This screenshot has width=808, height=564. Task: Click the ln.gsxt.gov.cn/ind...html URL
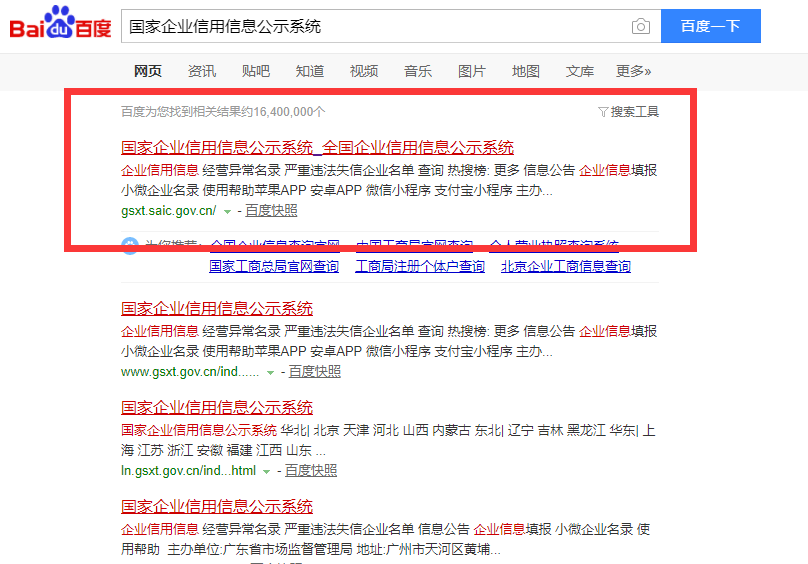pos(189,471)
